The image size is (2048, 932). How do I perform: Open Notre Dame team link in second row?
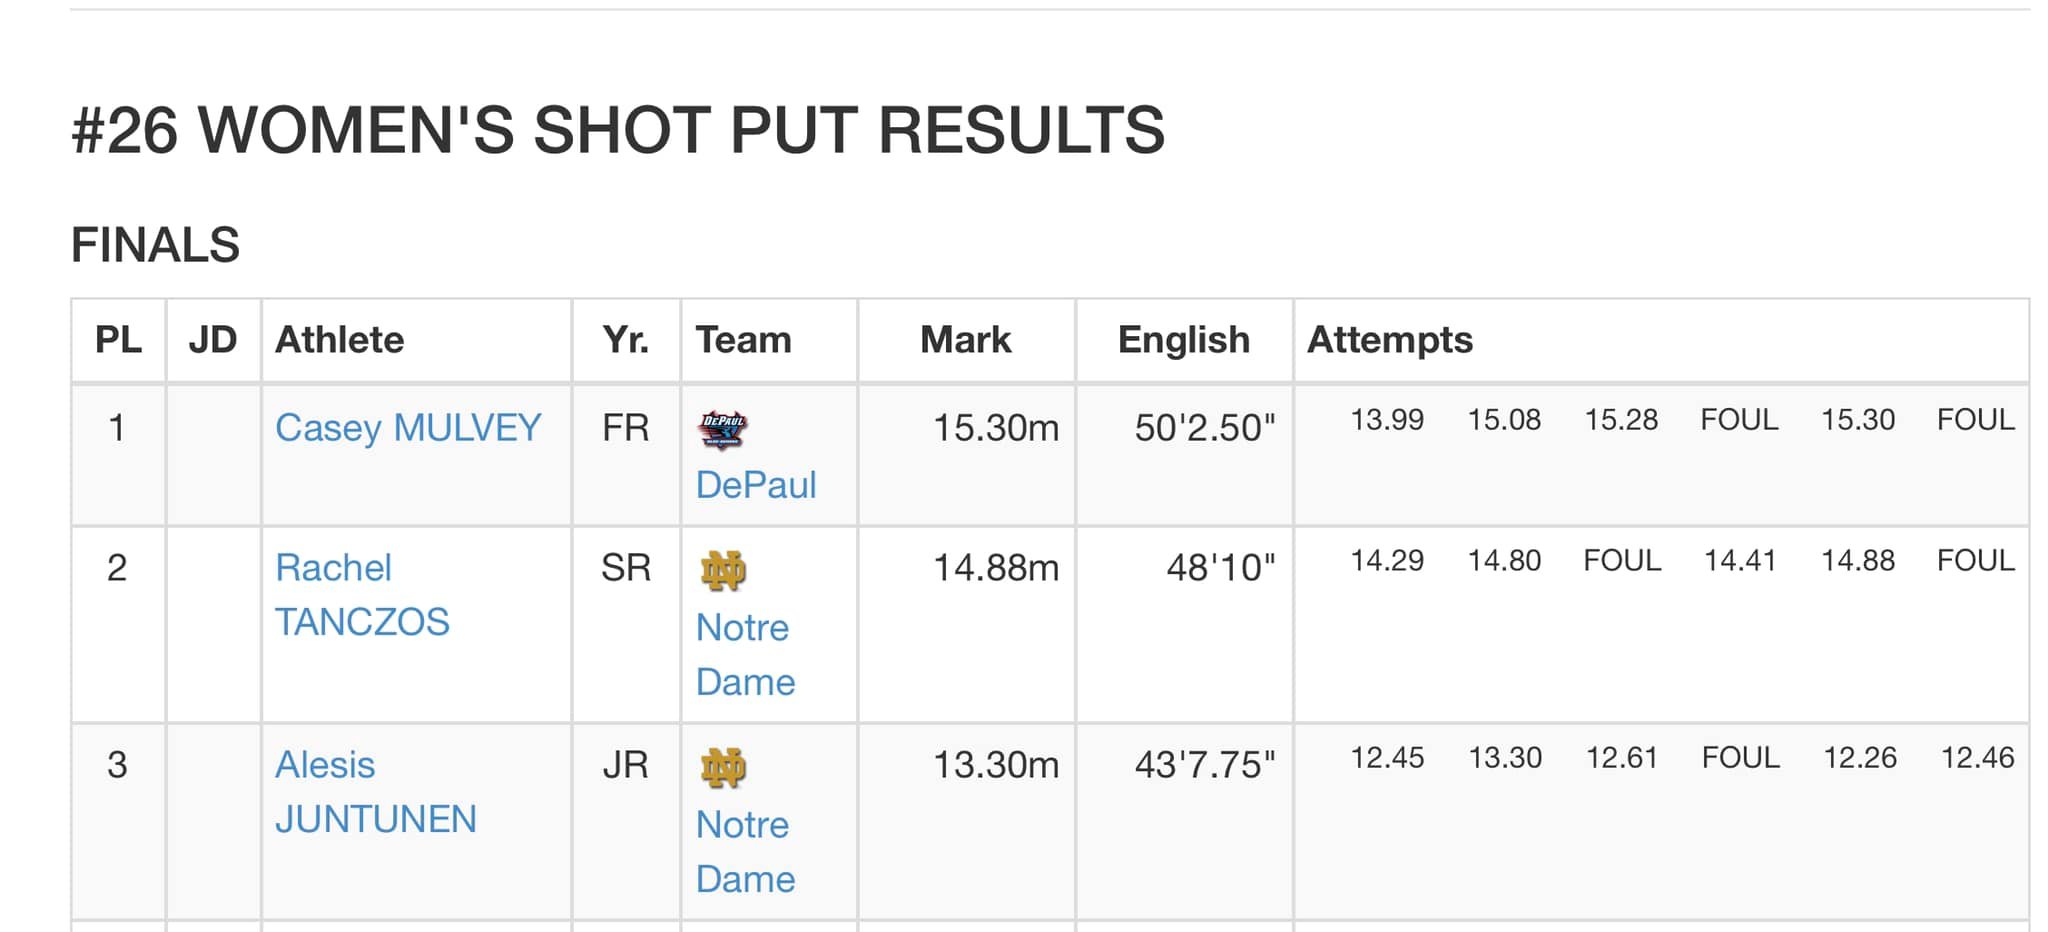tap(745, 655)
